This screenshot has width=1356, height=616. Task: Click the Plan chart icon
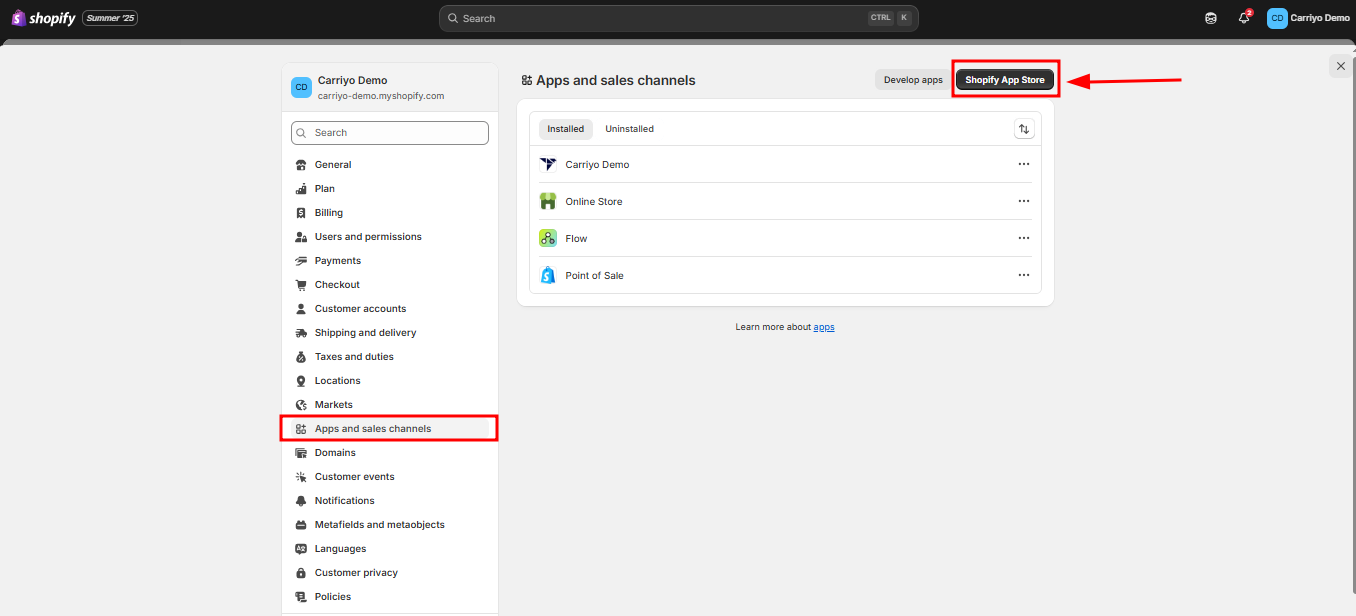[x=301, y=189]
